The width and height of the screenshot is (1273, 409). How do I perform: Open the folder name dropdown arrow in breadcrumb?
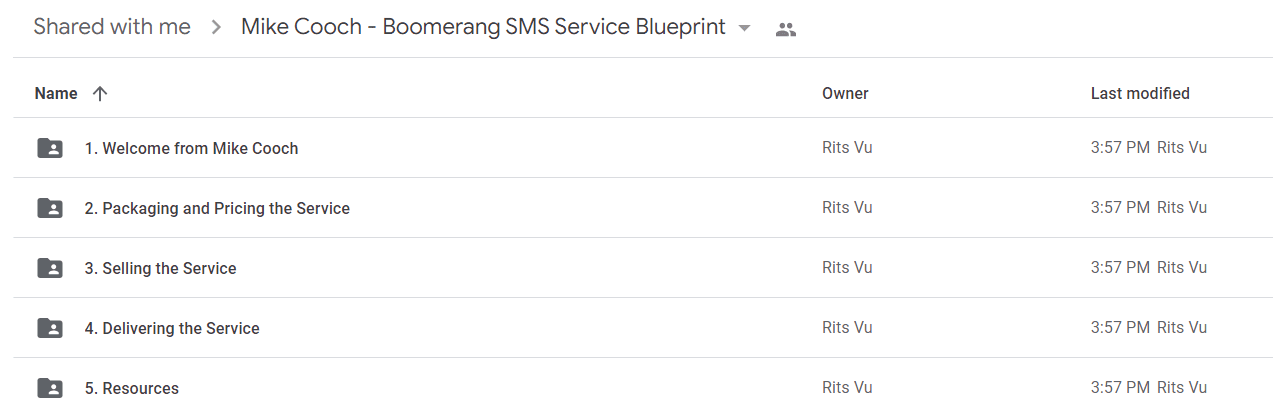point(744,28)
